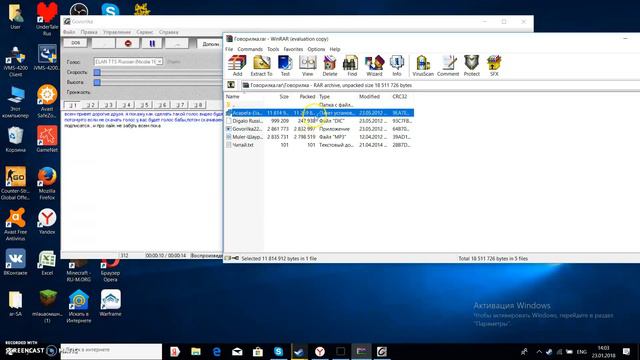
Task: Open the Tools menu in WinRAR
Action: tap(273, 49)
